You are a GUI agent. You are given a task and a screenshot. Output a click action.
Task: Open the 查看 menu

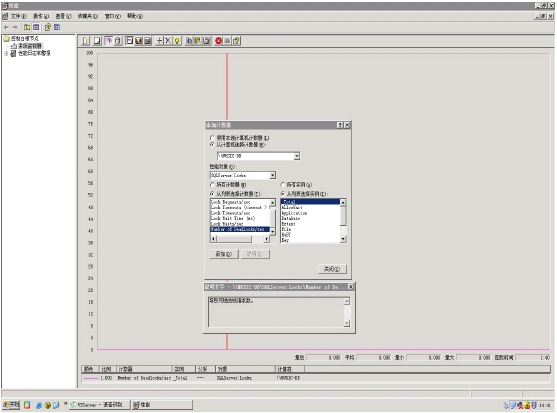tap(63, 16)
